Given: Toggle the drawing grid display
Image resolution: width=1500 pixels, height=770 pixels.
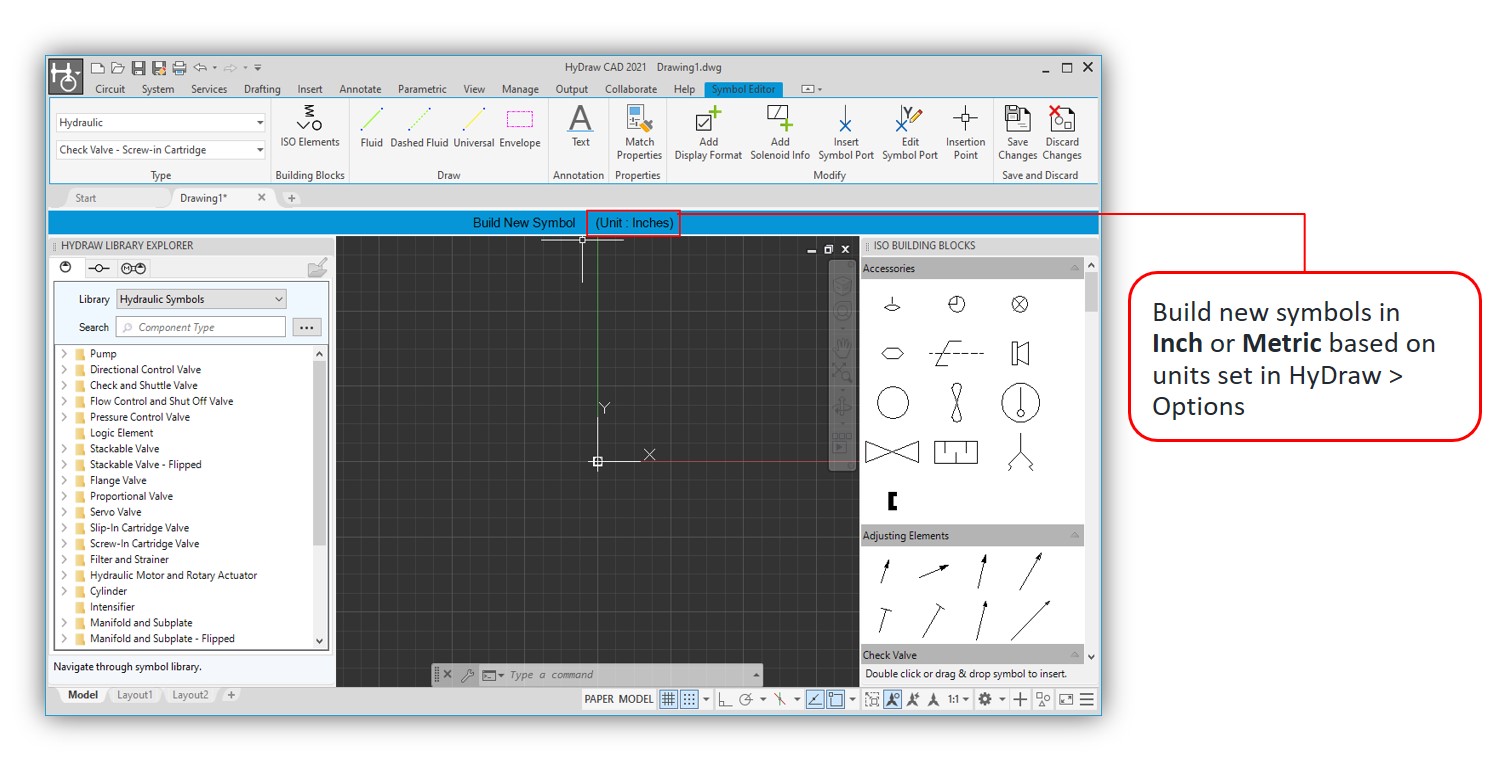Looking at the screenshot, I should pyautogui.click(x=668, y=699).
